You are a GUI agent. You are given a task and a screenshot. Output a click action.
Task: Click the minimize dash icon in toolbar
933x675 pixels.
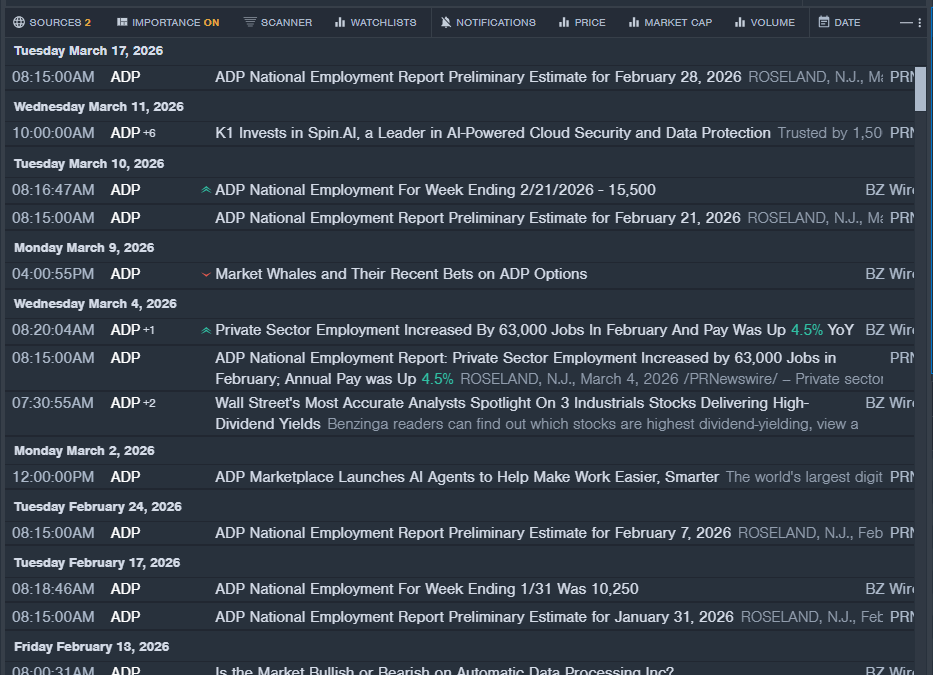[x=906, y=22]
